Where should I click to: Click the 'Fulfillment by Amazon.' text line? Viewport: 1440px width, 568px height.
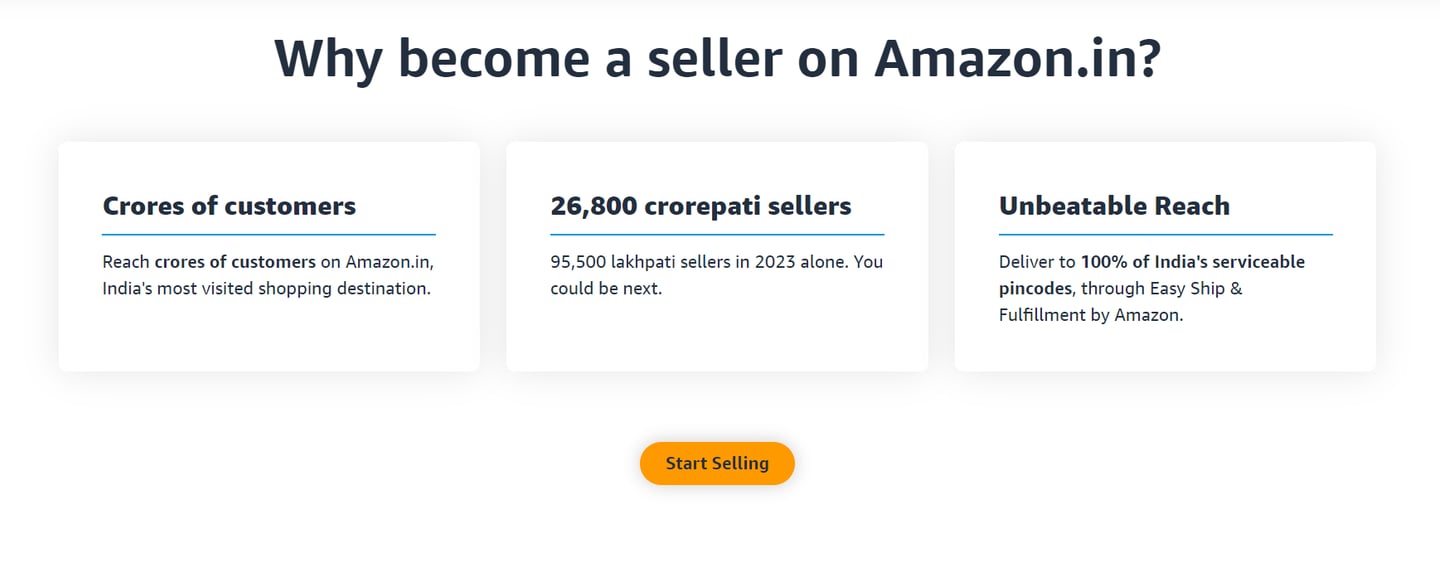point(1090,315)
